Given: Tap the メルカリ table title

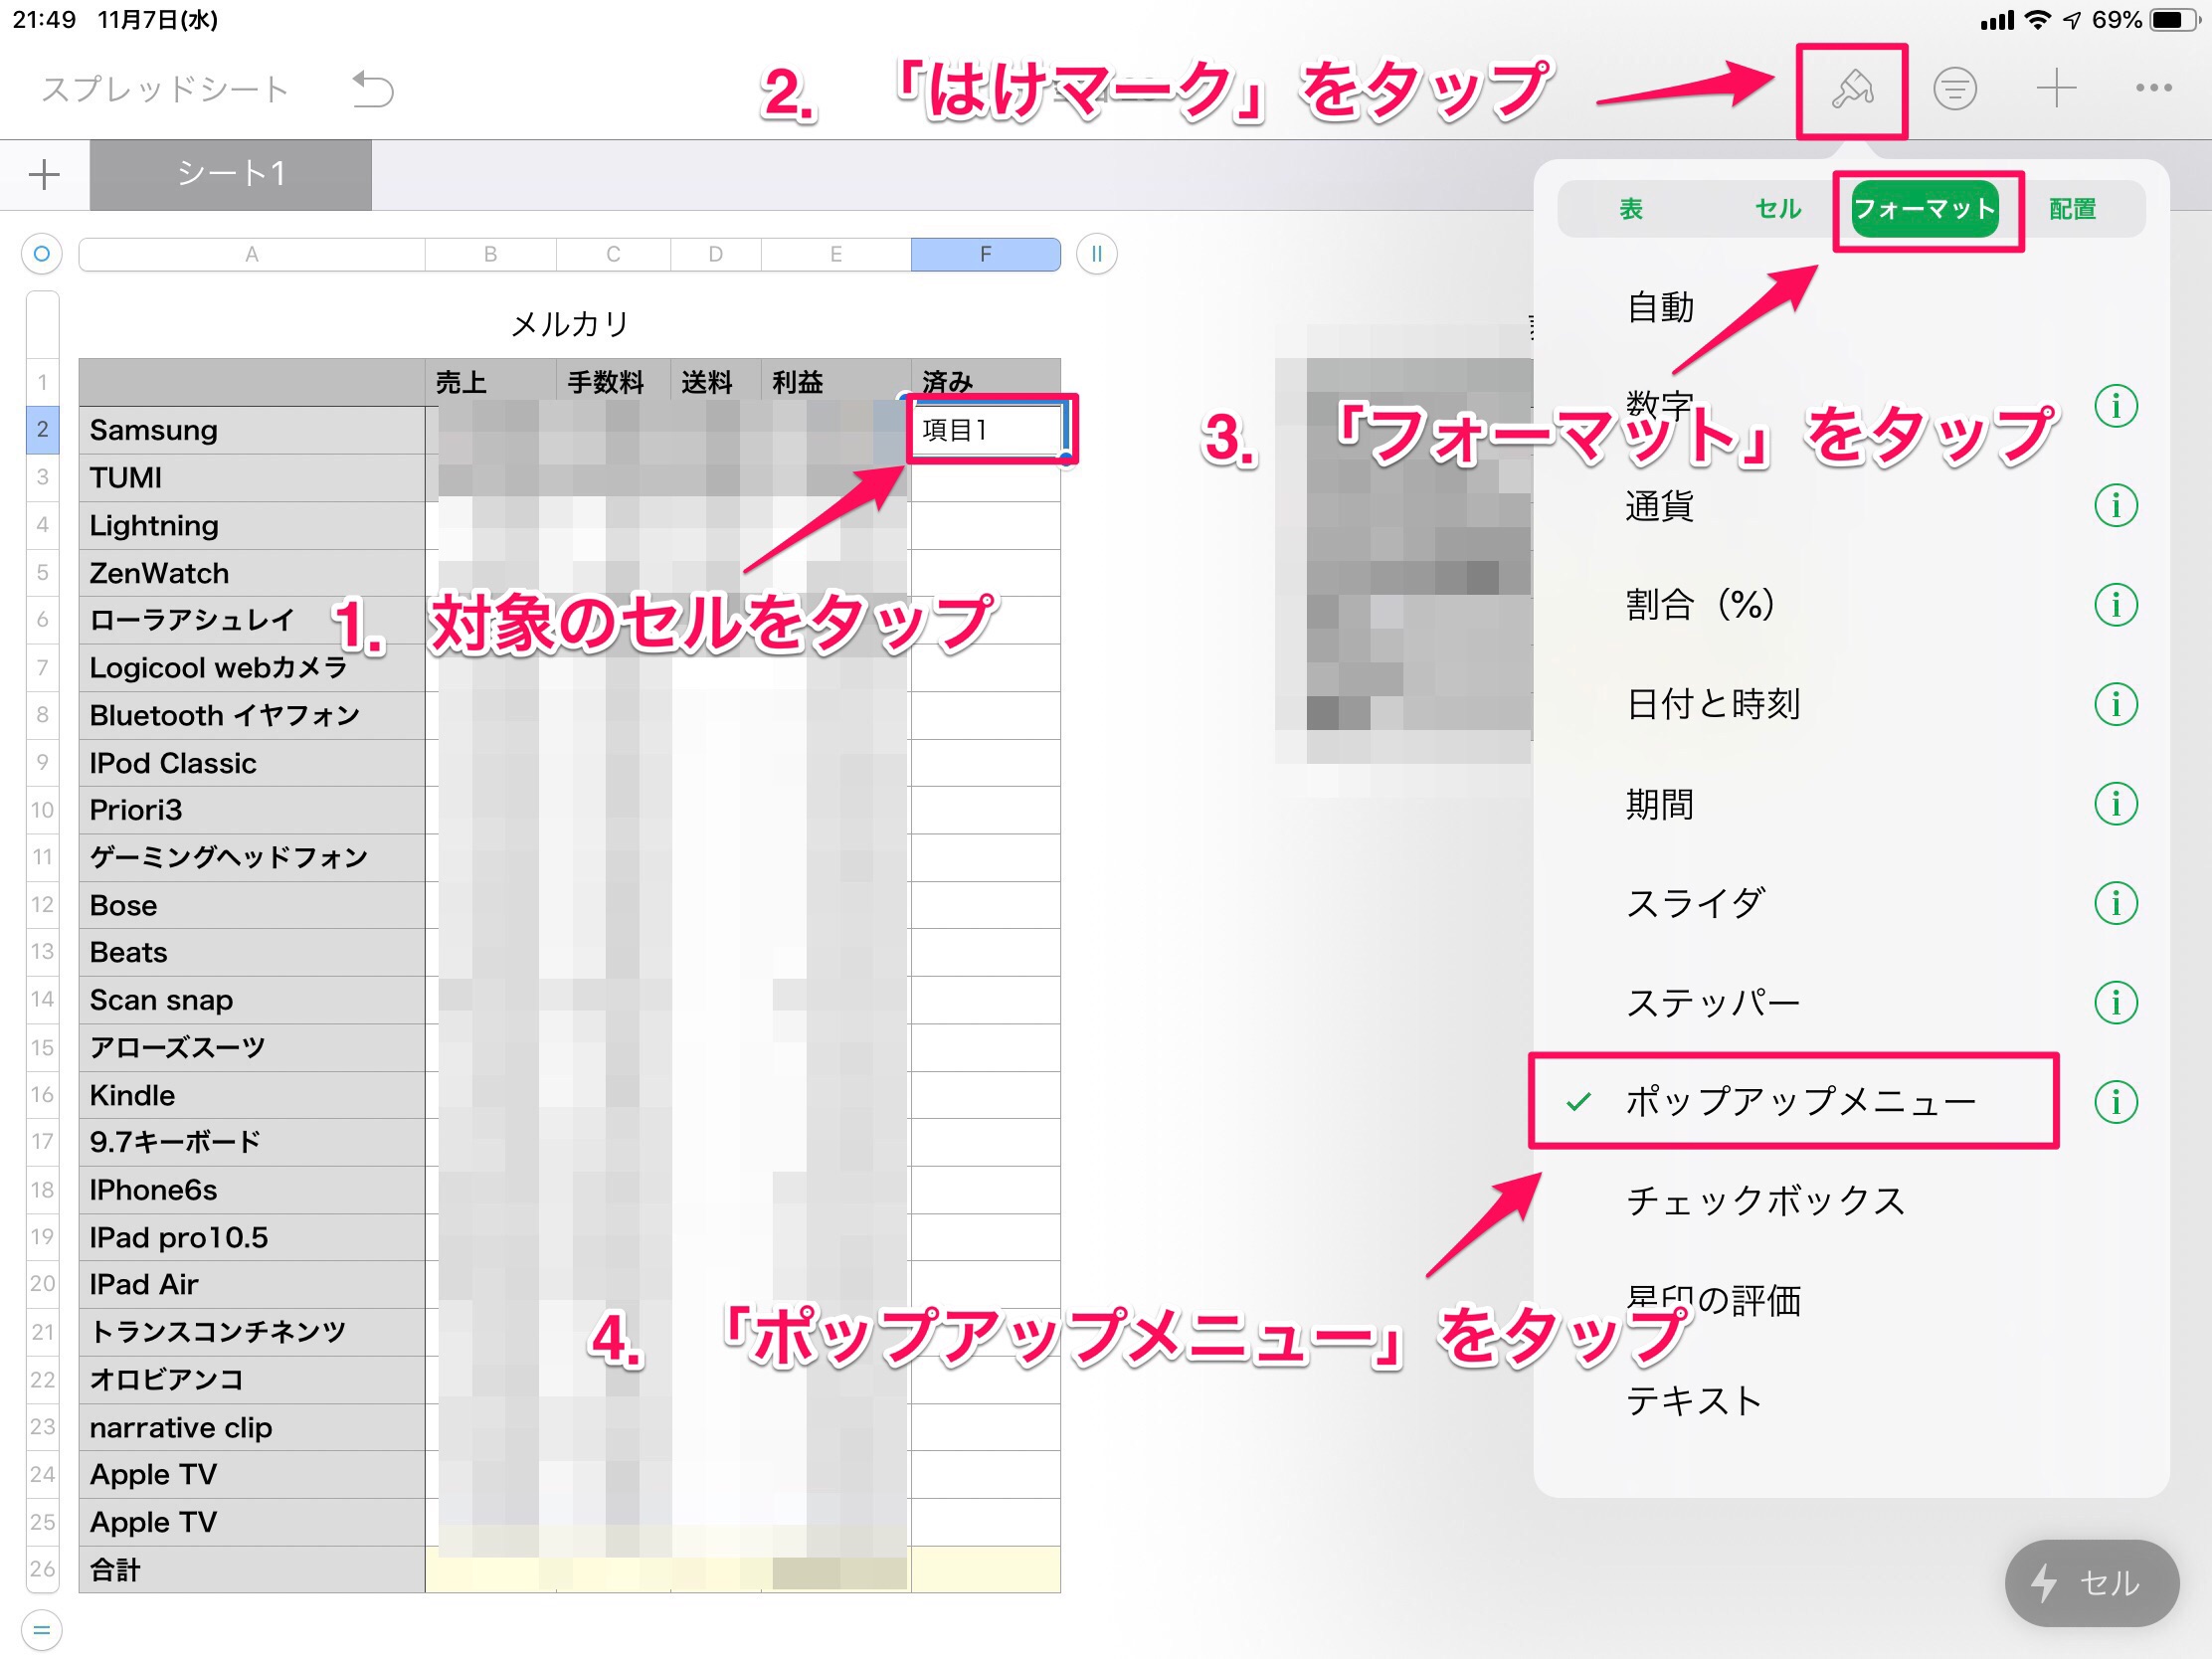Looking at the screenshot, I should coord(569,324).
